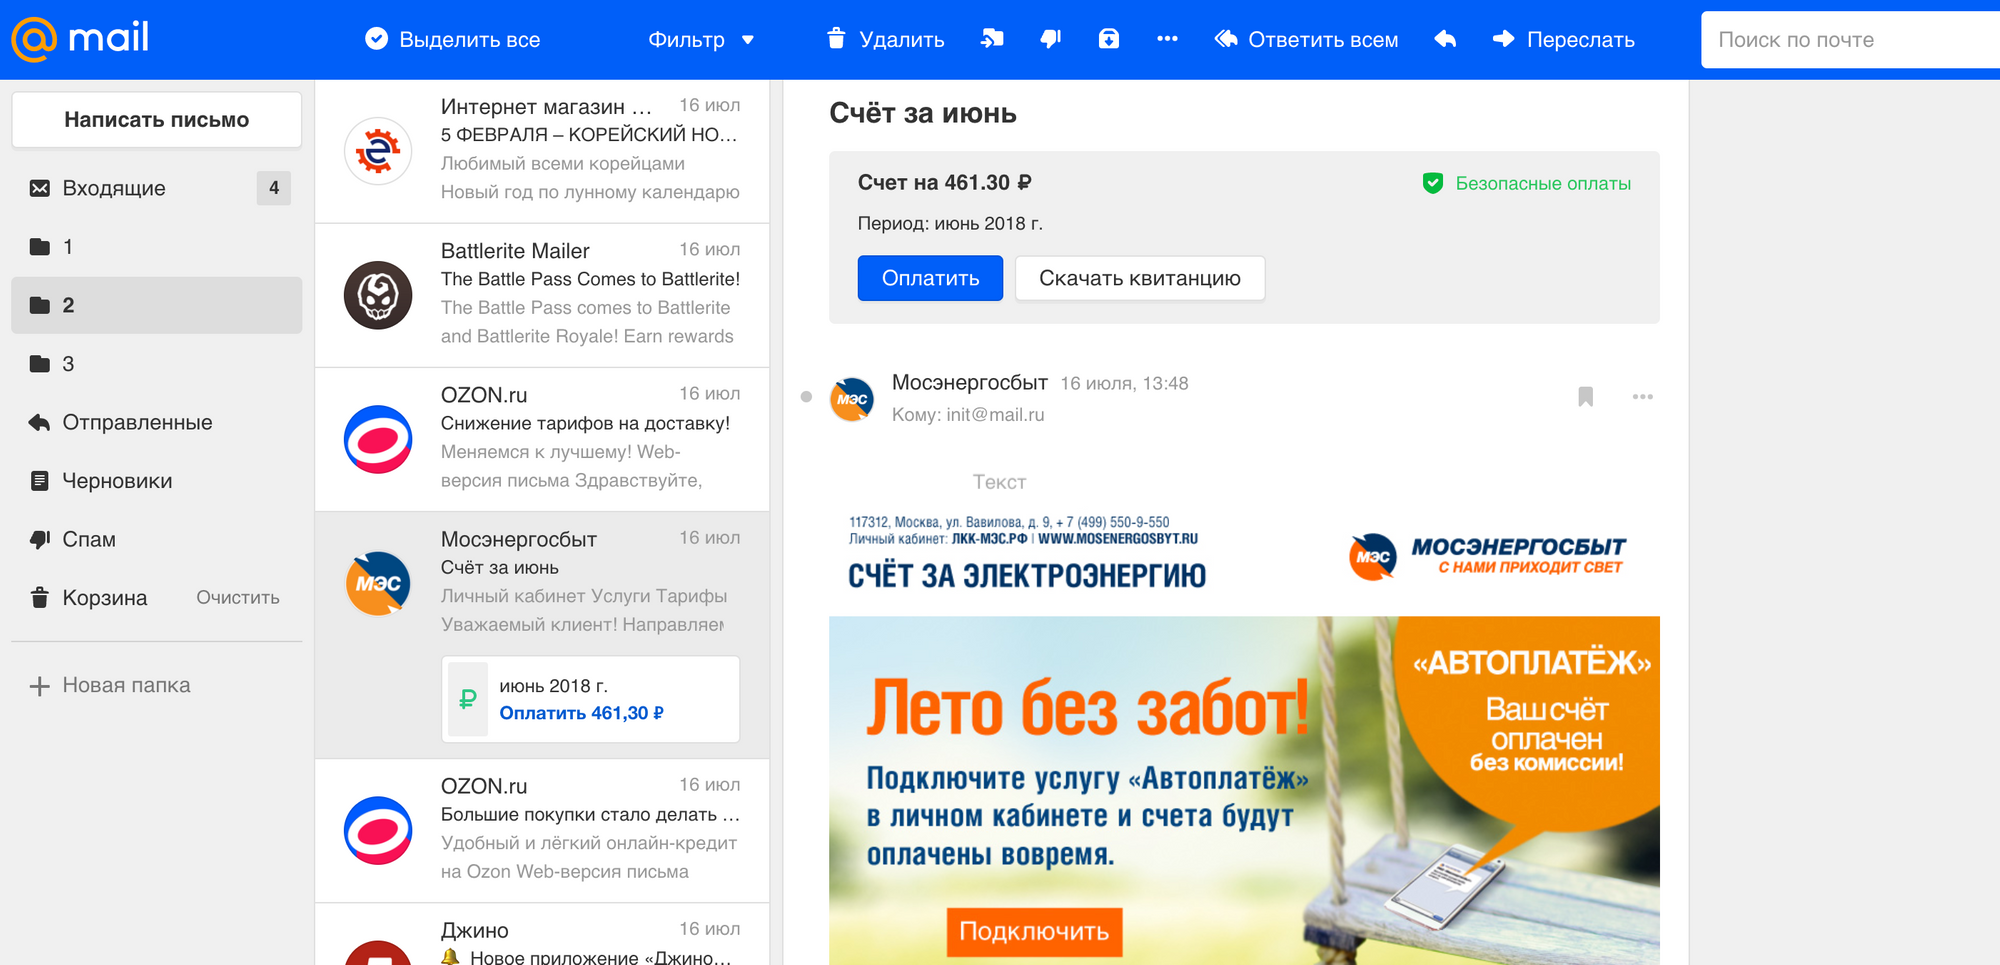The width and height of the screenshot is (2000, 965).
Task: Click the unread count badge 4
Action: [274, 188]
